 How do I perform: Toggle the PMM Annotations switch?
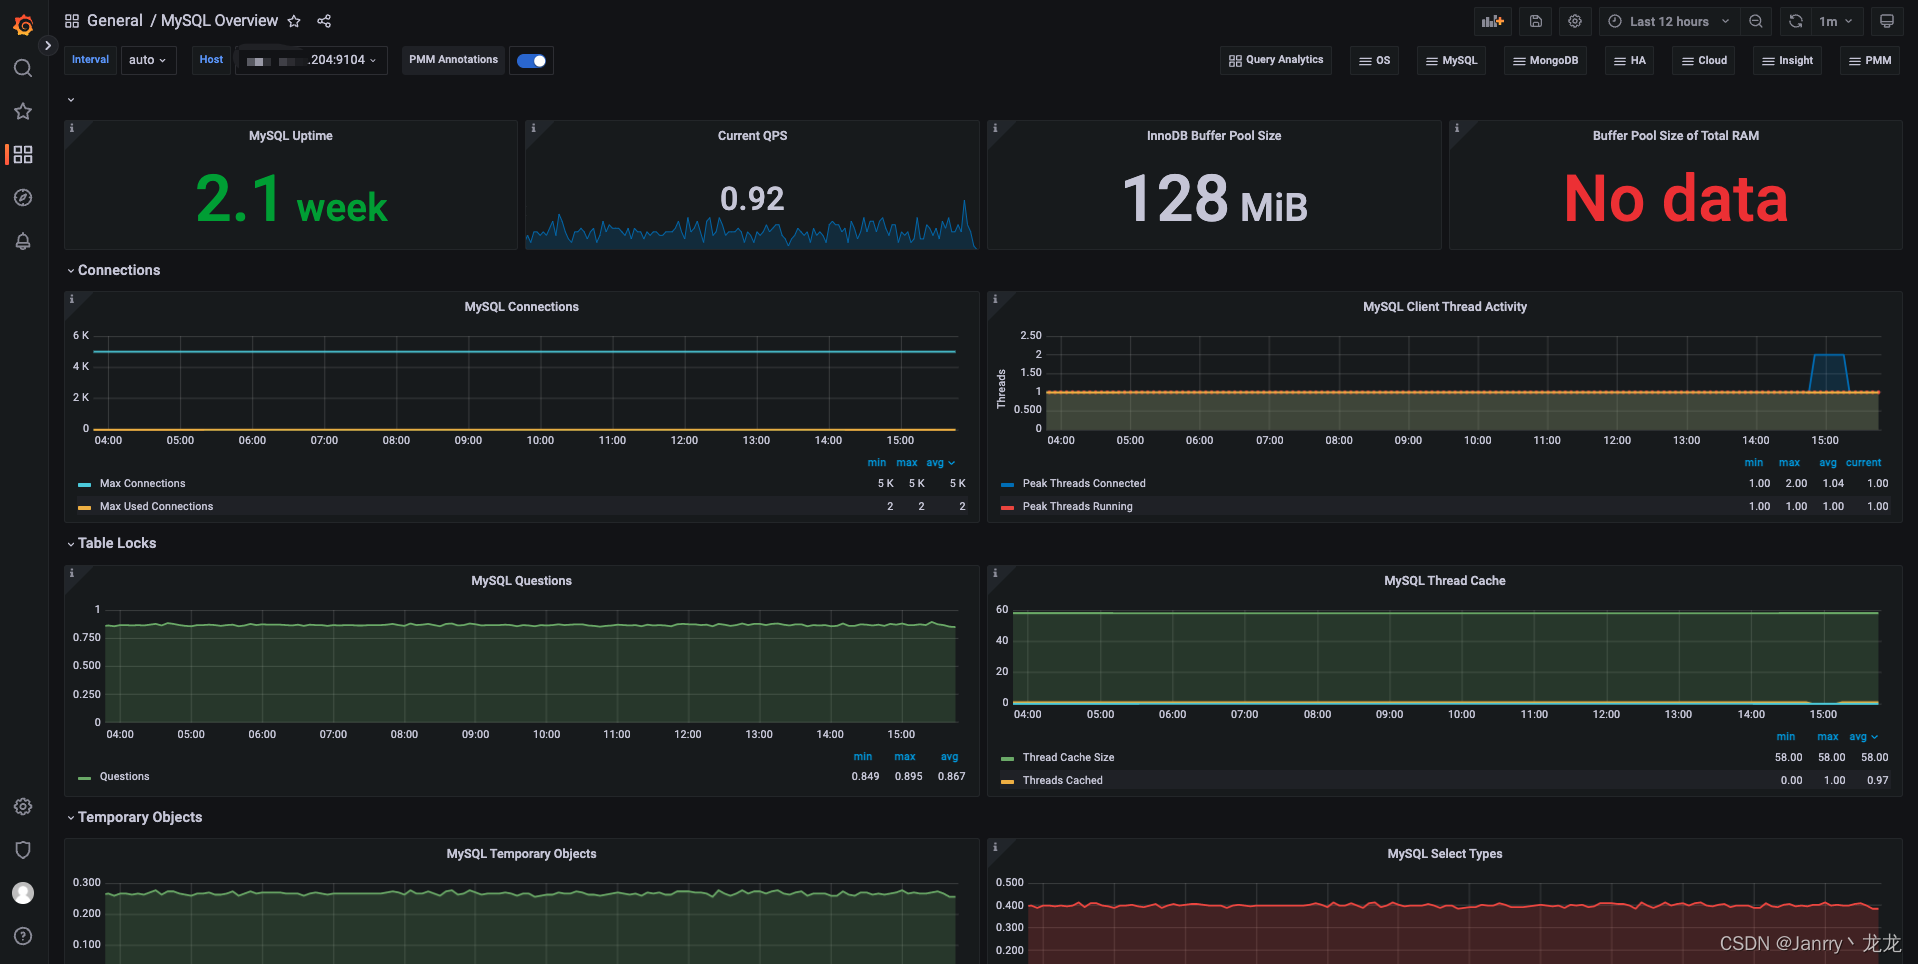pos(532,61)
